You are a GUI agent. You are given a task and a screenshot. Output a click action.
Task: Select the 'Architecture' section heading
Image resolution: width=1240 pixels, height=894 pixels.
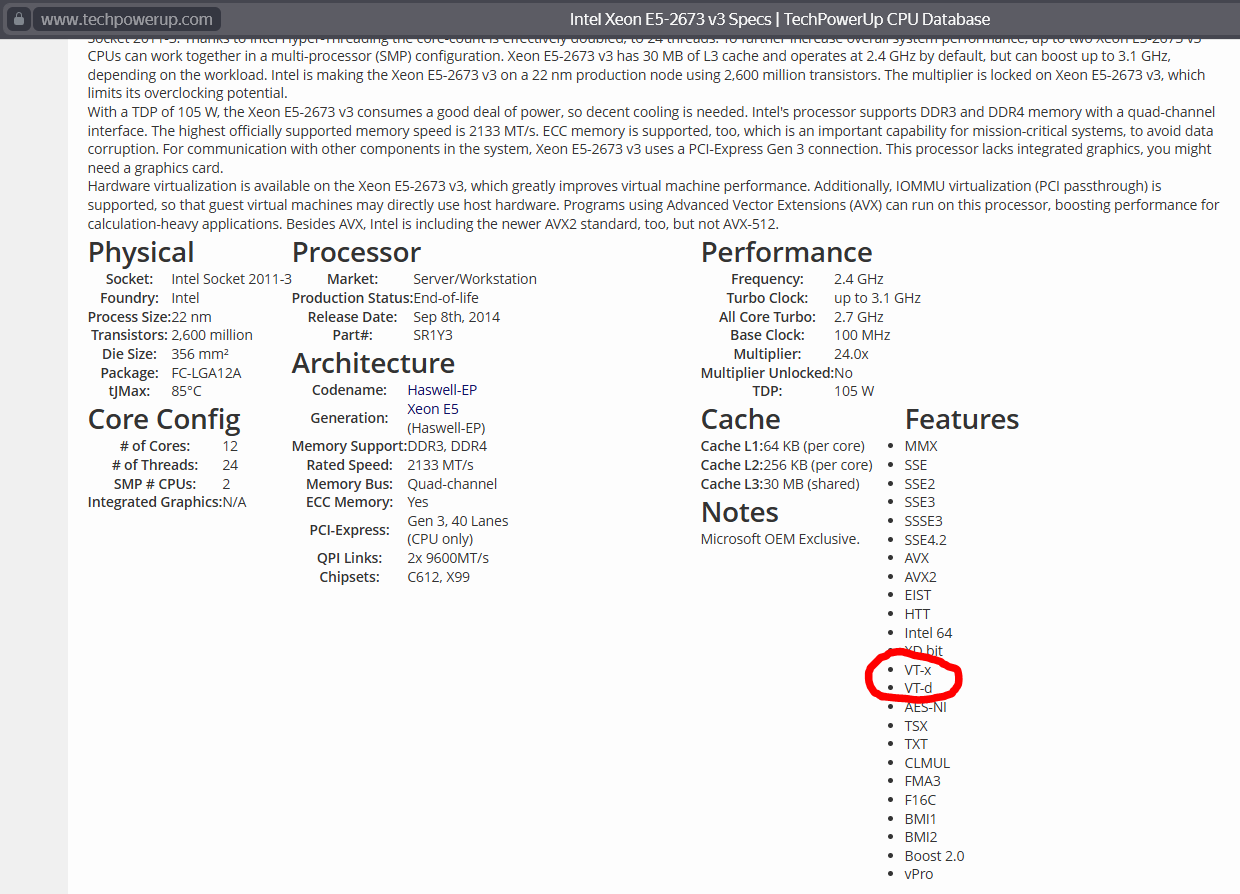(373, 363)
